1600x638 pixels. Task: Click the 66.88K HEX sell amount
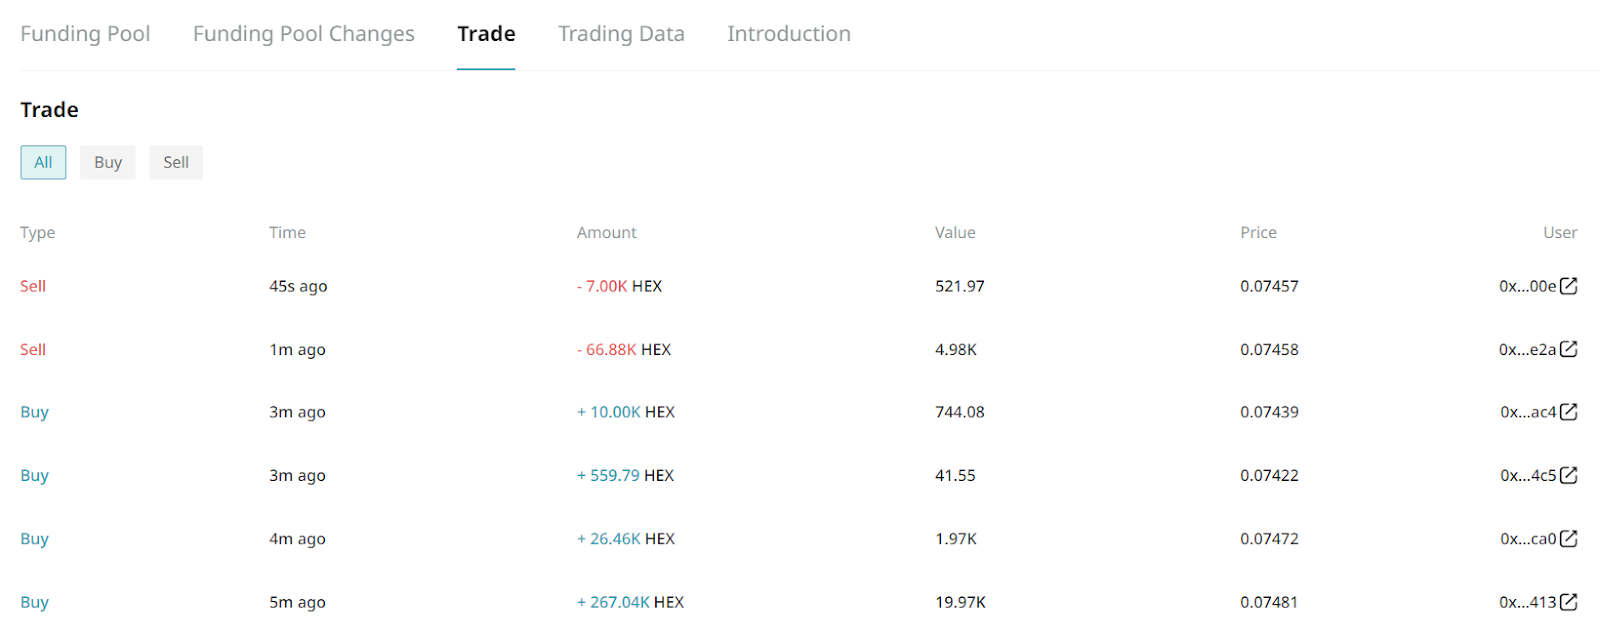[x=624, y=349]
